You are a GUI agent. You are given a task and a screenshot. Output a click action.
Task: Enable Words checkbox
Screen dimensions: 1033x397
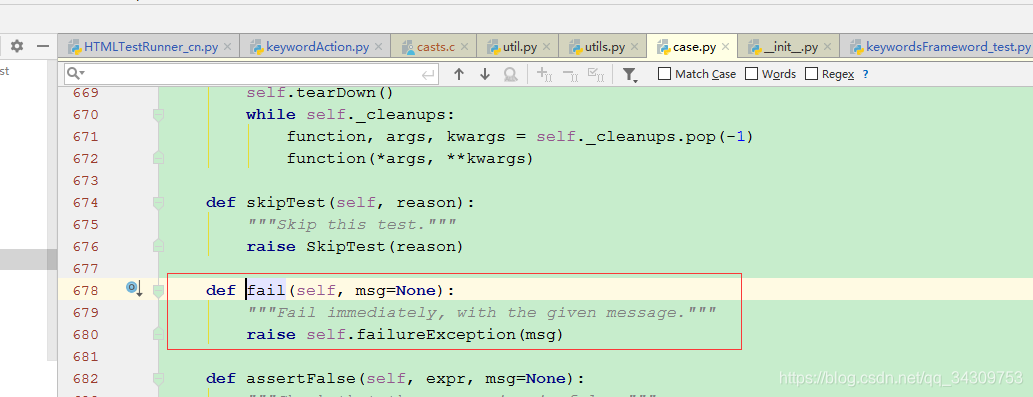click(x=751, y=74)
